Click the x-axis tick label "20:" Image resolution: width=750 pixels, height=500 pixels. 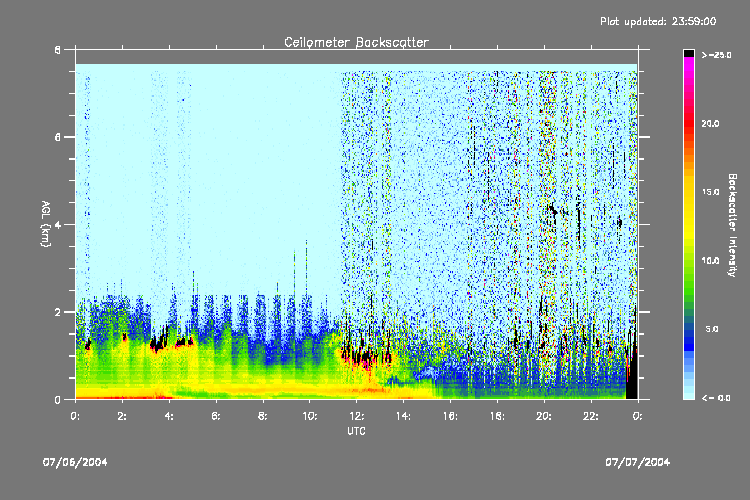[x=544, y=416]
